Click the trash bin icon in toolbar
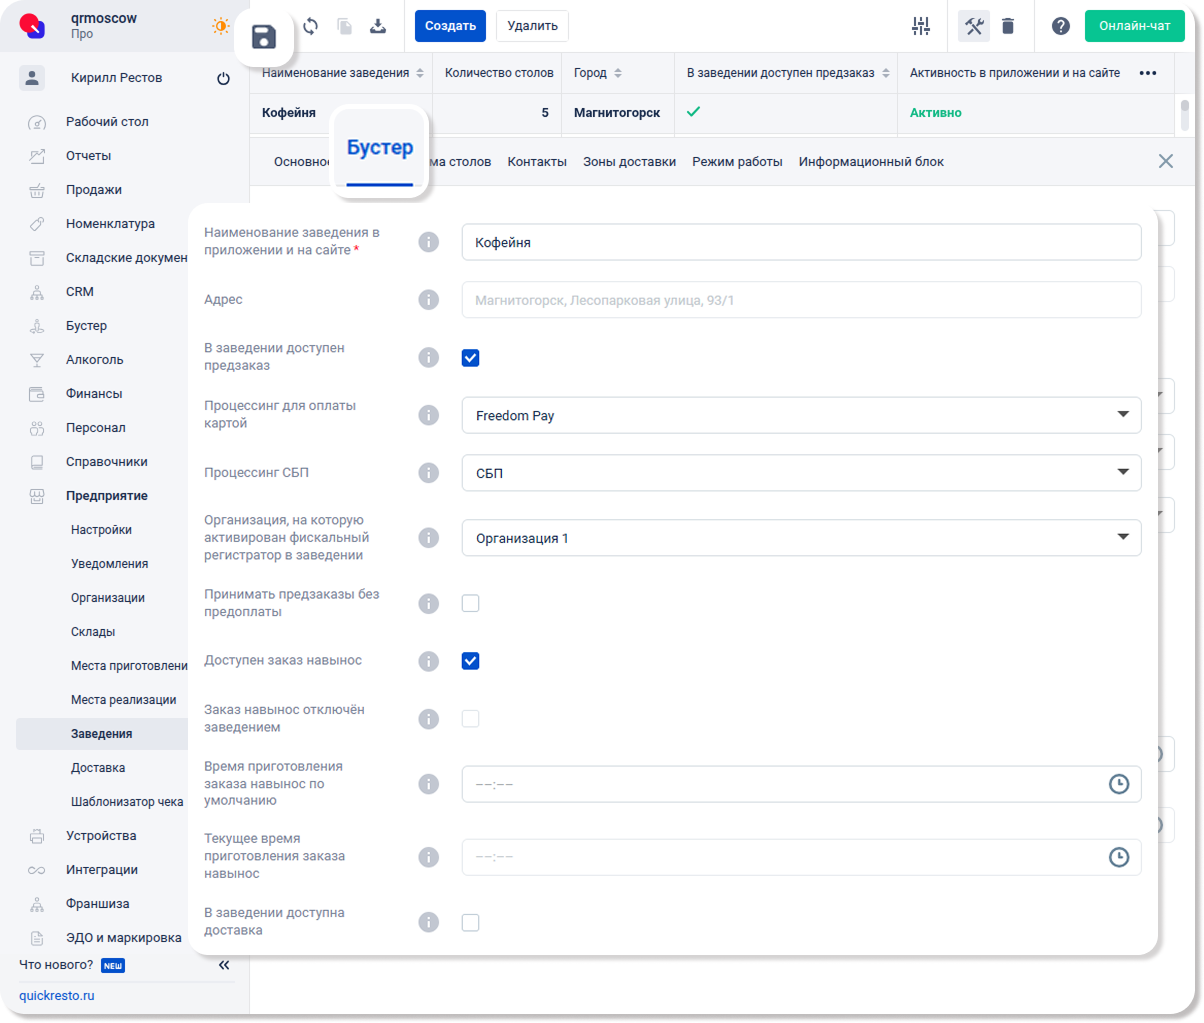Image resolution: width=1204 pixels, height=1023 pixels. [x=1008, y=26]
